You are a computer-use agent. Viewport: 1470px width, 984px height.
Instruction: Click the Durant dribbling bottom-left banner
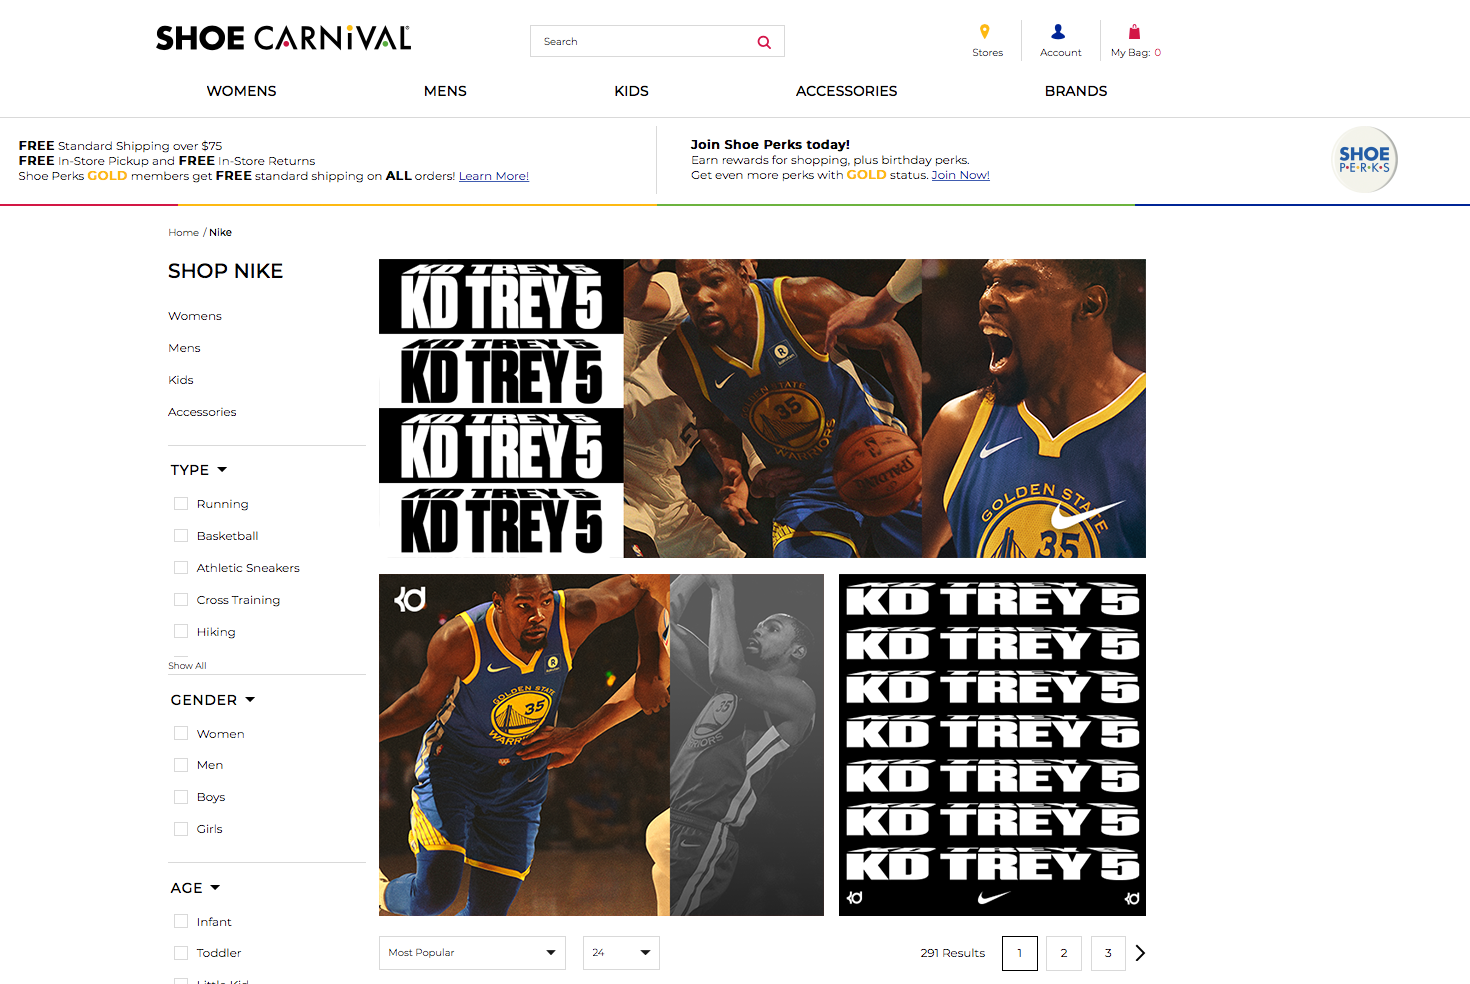[601, 745]
